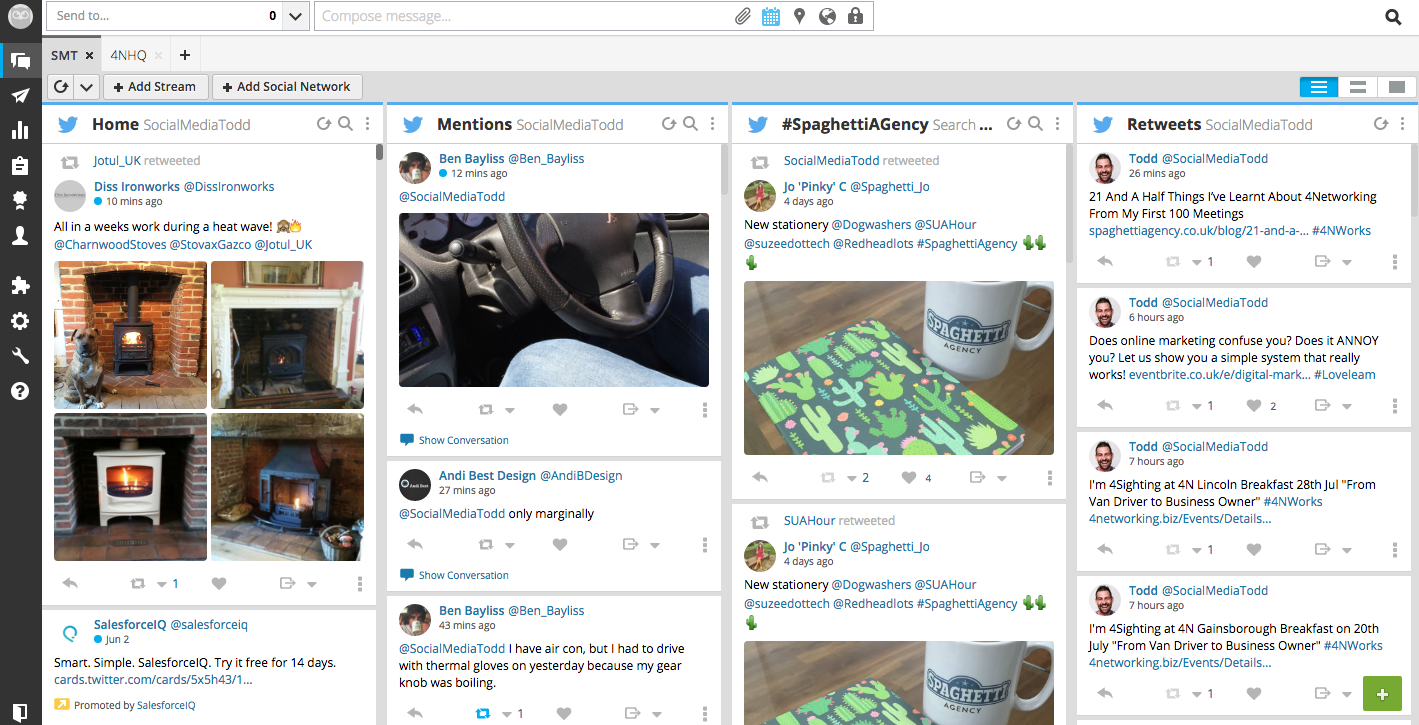Open the App Directory puzzle-piece icon
The height and width of the screenshot is (725, 1419).
(20, 286)
